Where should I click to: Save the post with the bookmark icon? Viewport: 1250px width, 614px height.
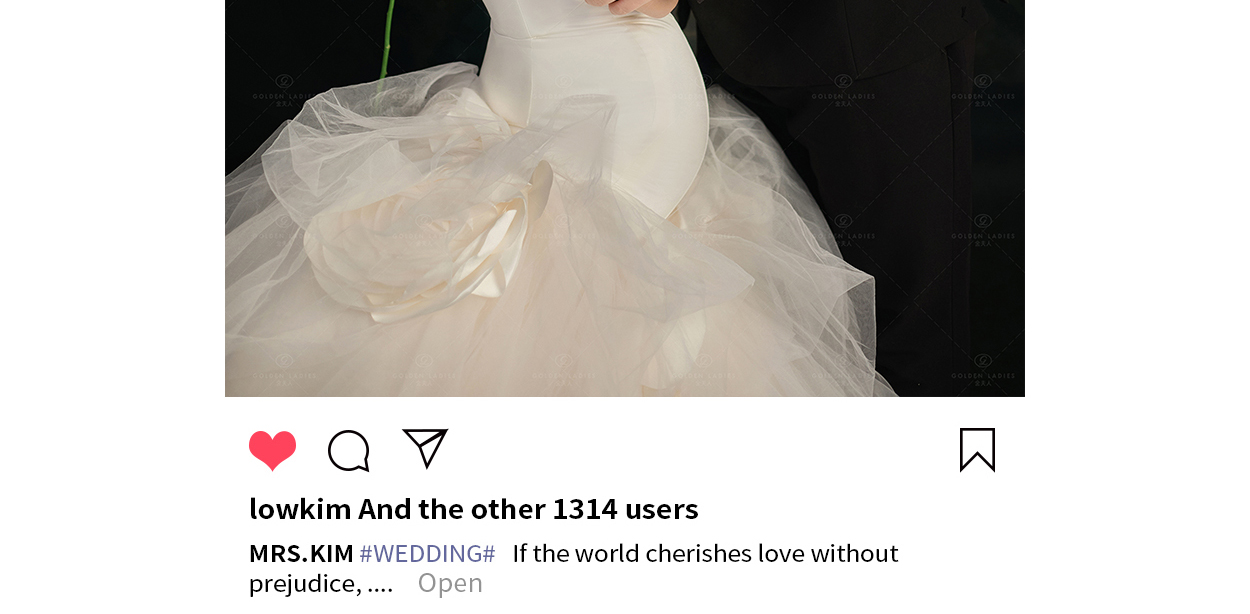pos(977,449)
